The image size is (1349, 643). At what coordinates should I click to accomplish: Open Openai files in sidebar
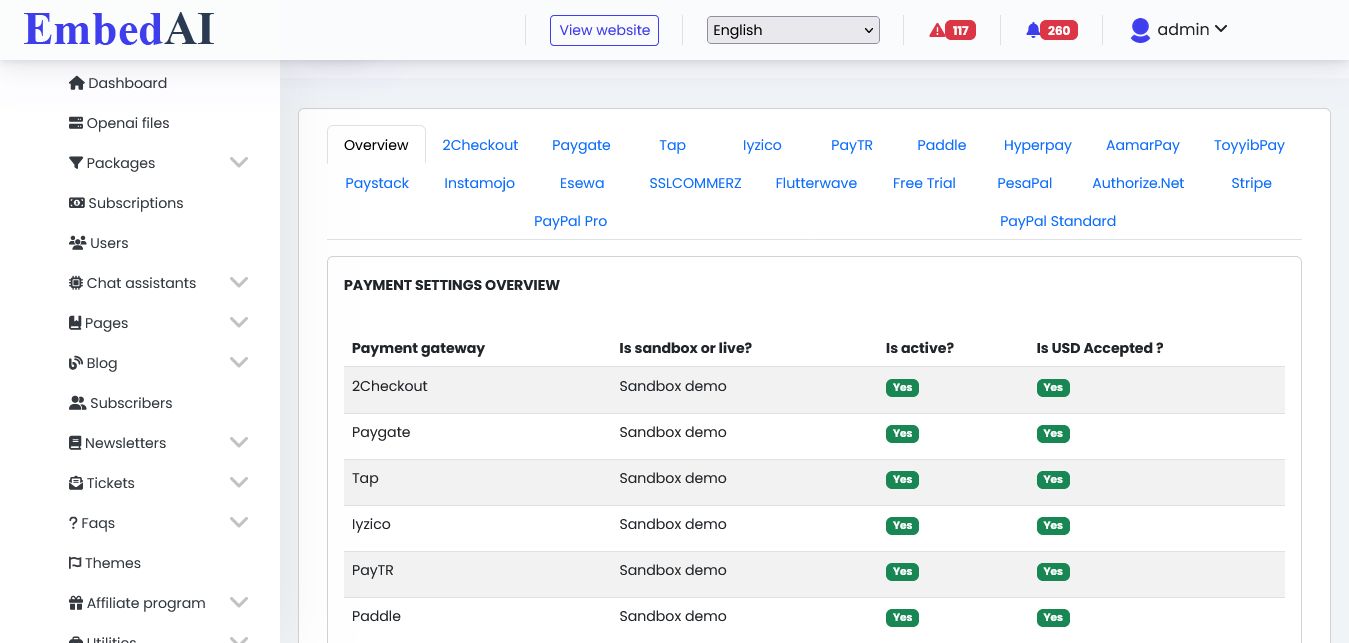[128, 123]
